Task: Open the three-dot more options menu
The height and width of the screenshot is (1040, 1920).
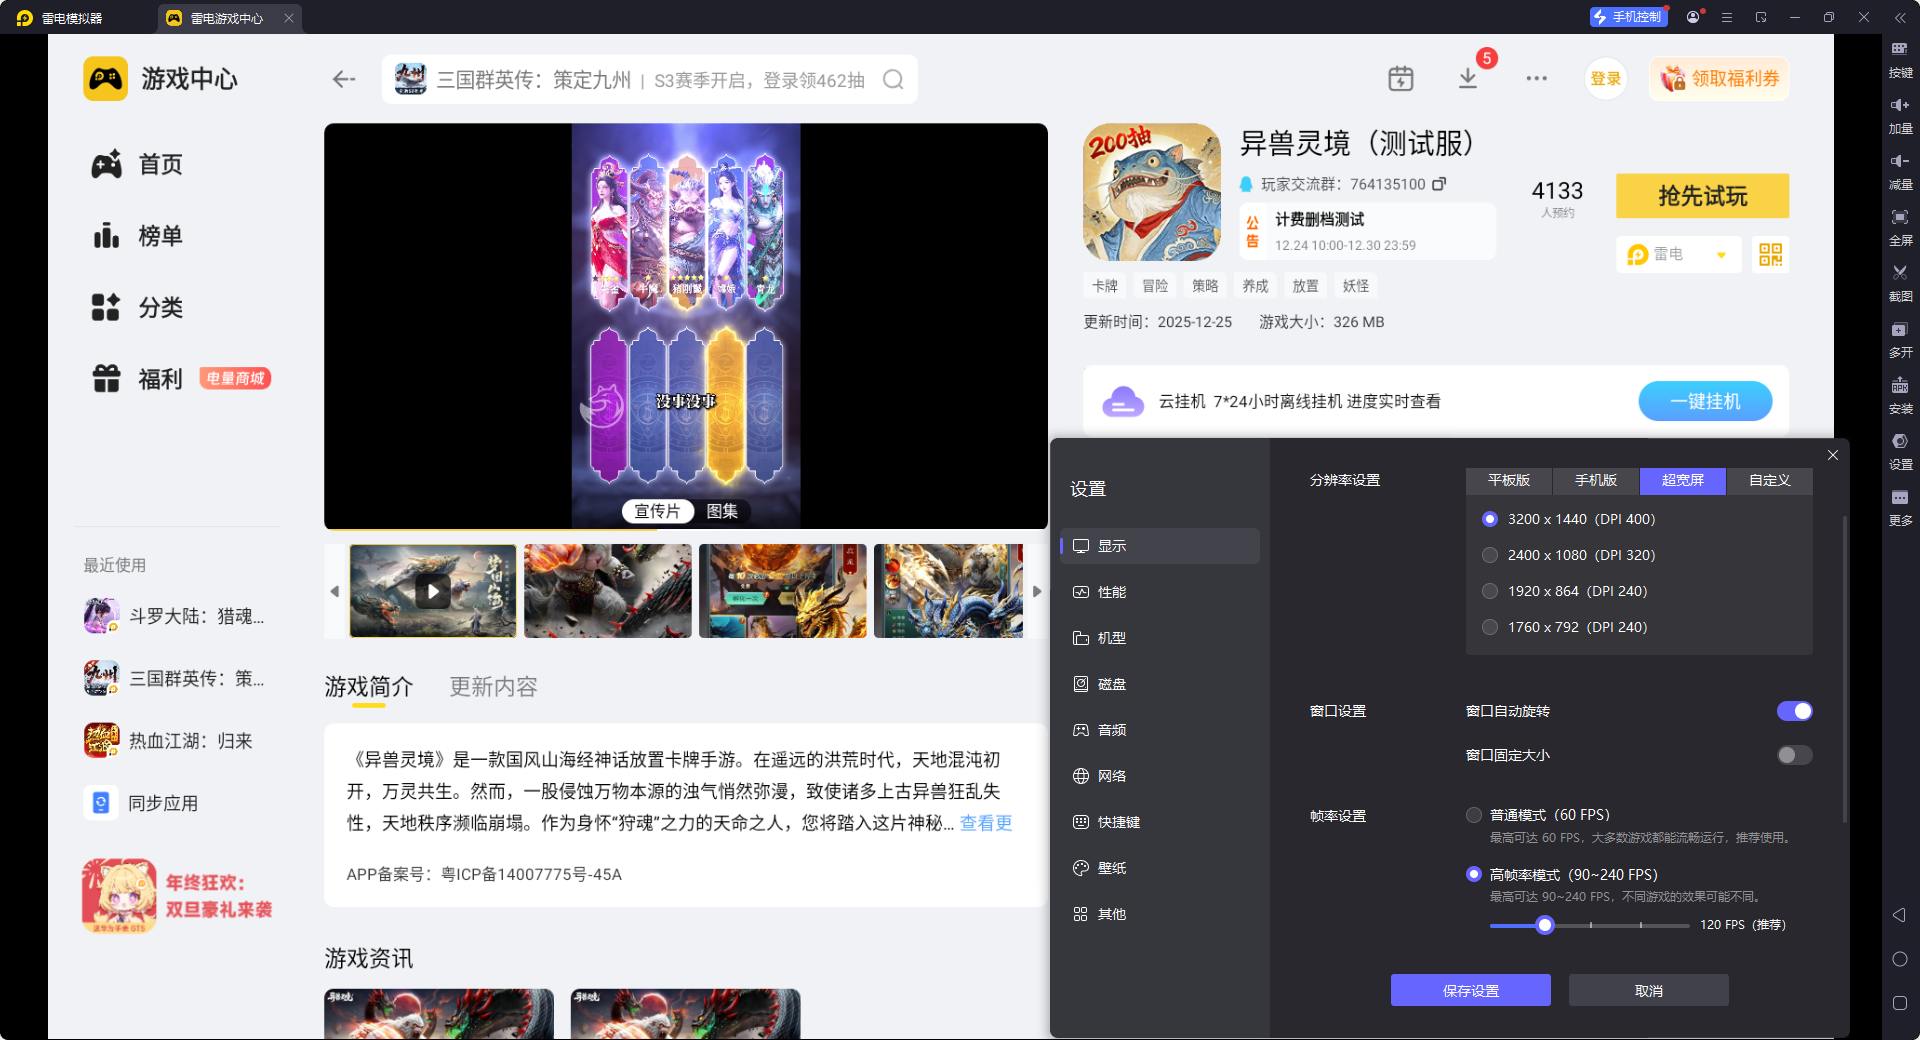Action: coord(1537,78)
